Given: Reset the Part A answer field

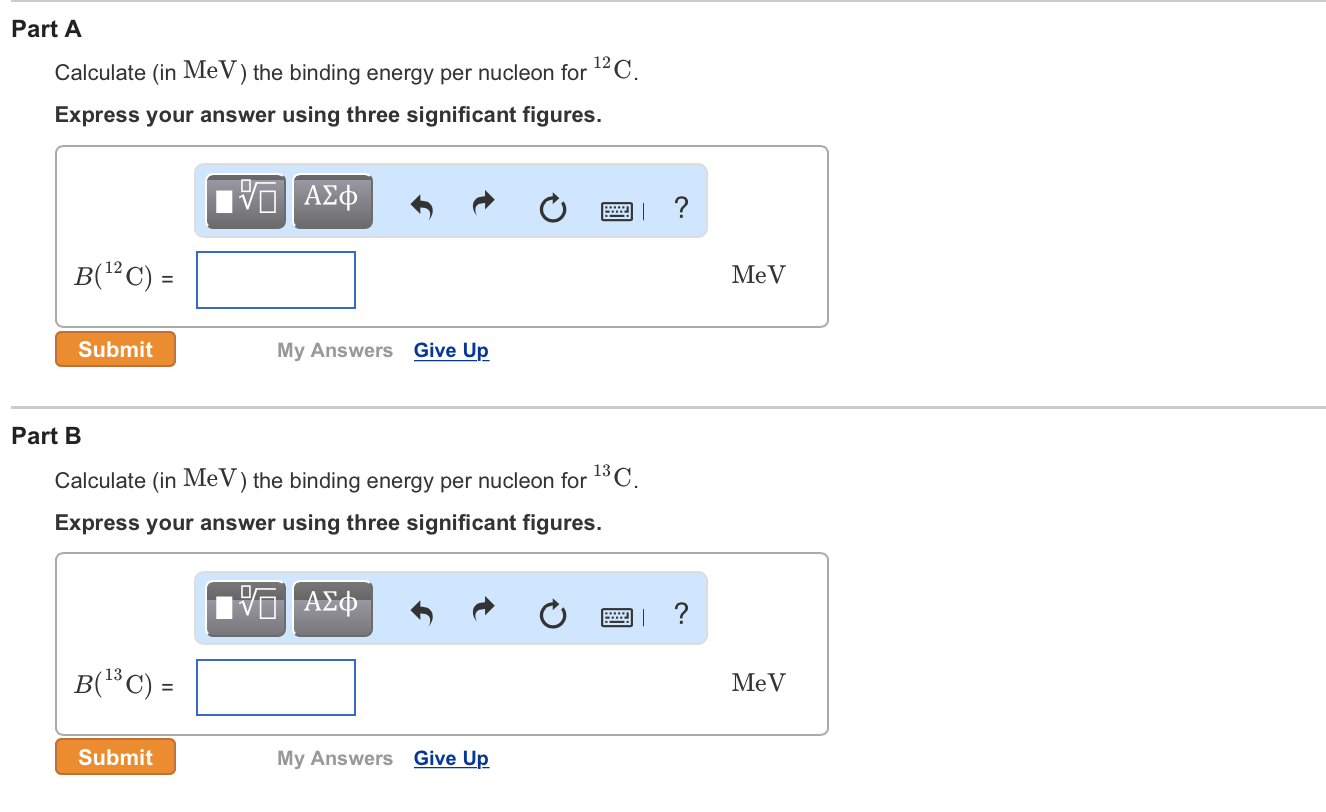Looking at the screenshot, I should [x=553, y=208].
